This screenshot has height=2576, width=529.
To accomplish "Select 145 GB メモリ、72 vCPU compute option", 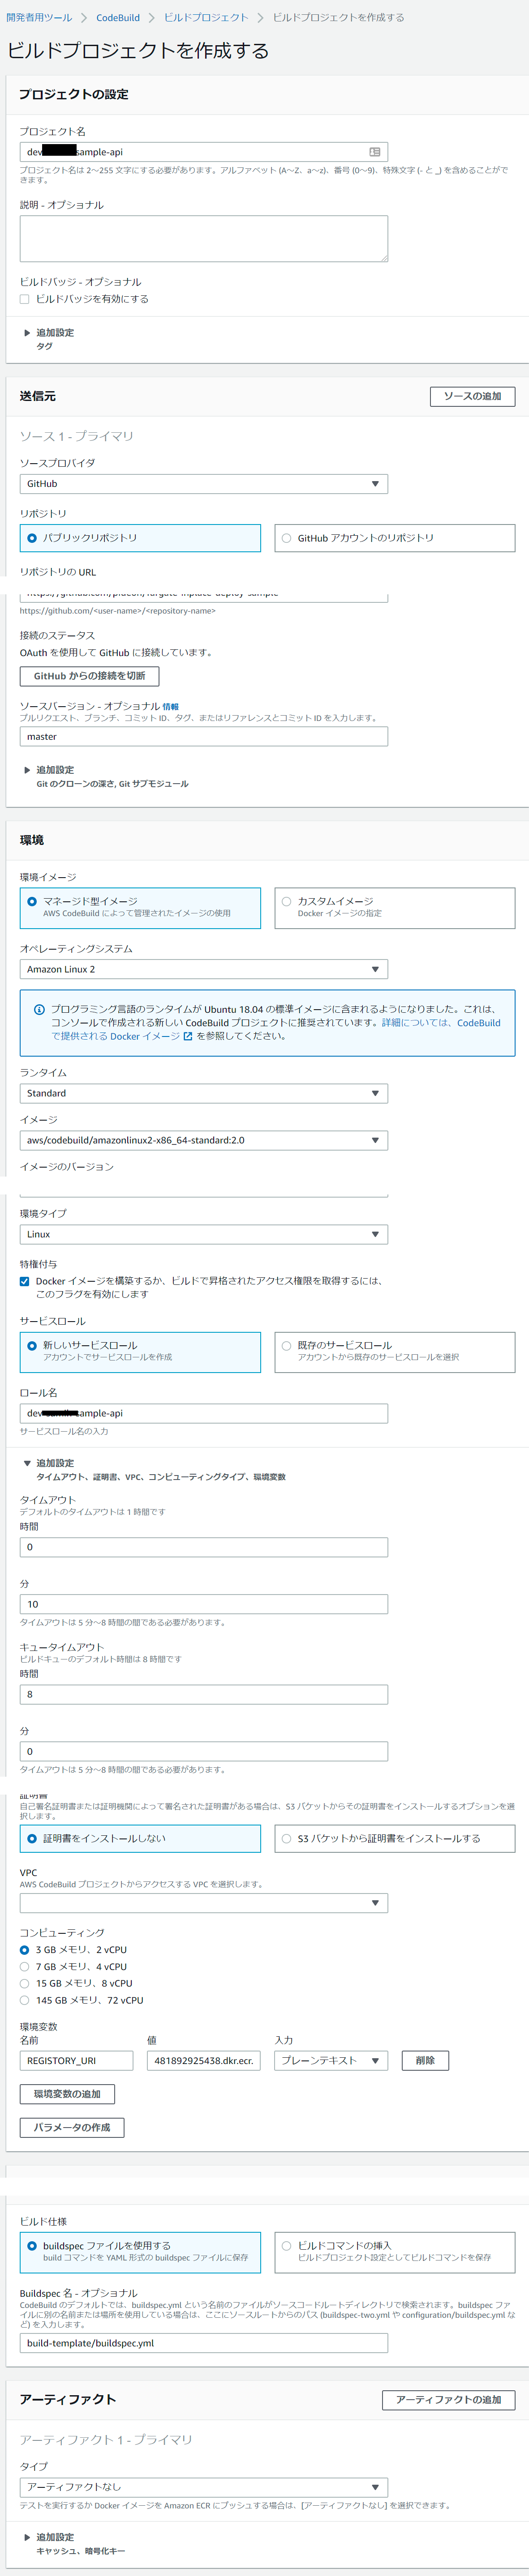I will (25, 2001).
